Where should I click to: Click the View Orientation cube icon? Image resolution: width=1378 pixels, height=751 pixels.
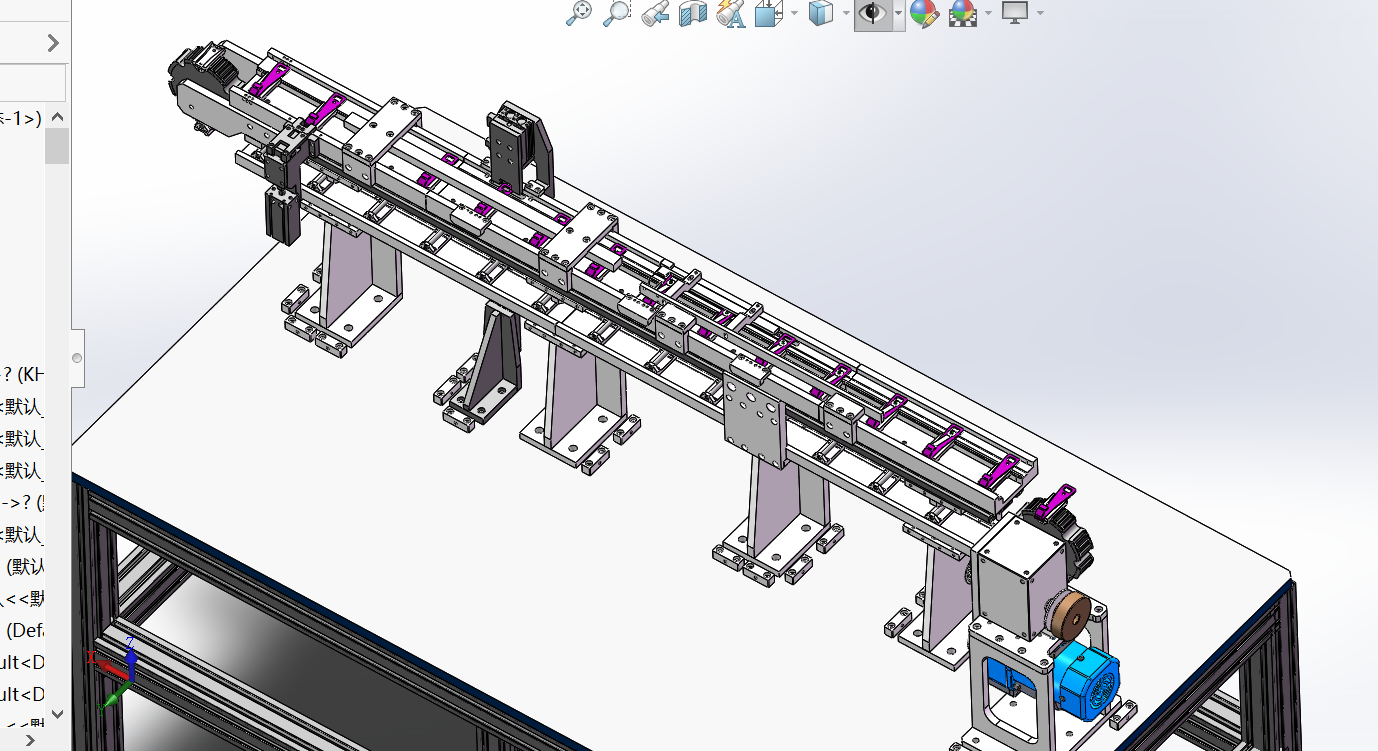(767, 13)
